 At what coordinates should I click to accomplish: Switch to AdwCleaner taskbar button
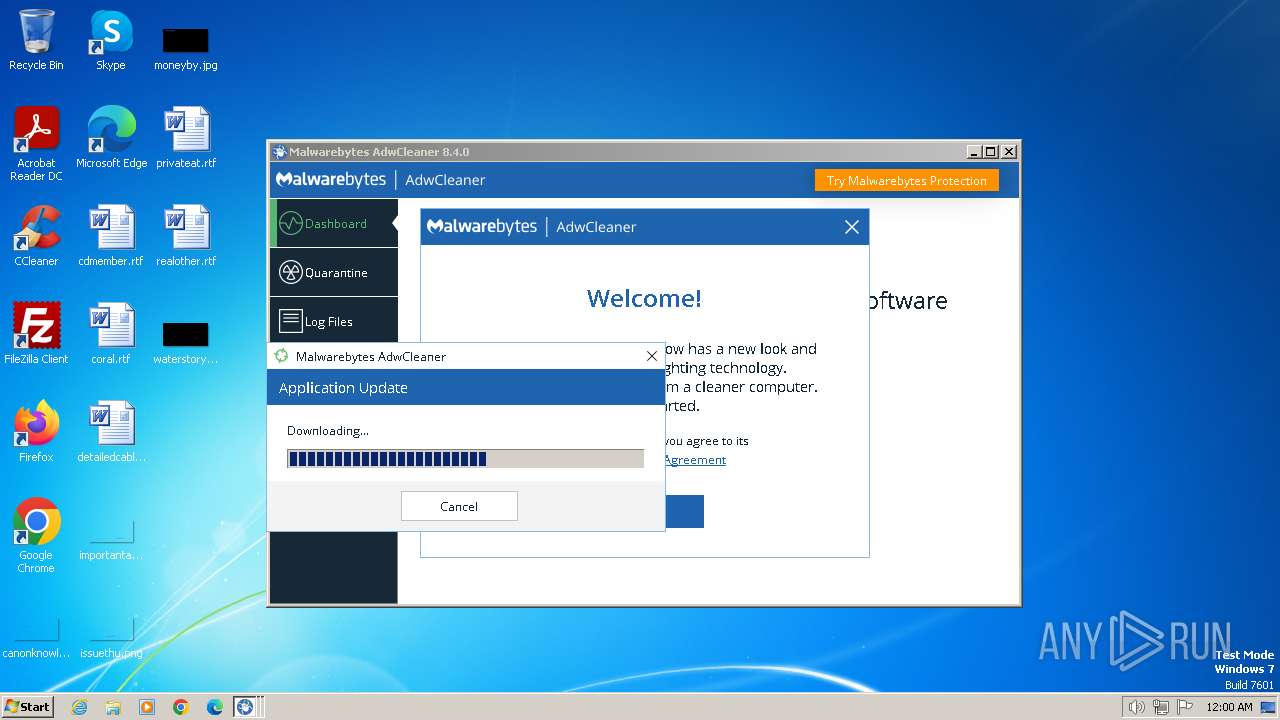click(x=246, y=707)
